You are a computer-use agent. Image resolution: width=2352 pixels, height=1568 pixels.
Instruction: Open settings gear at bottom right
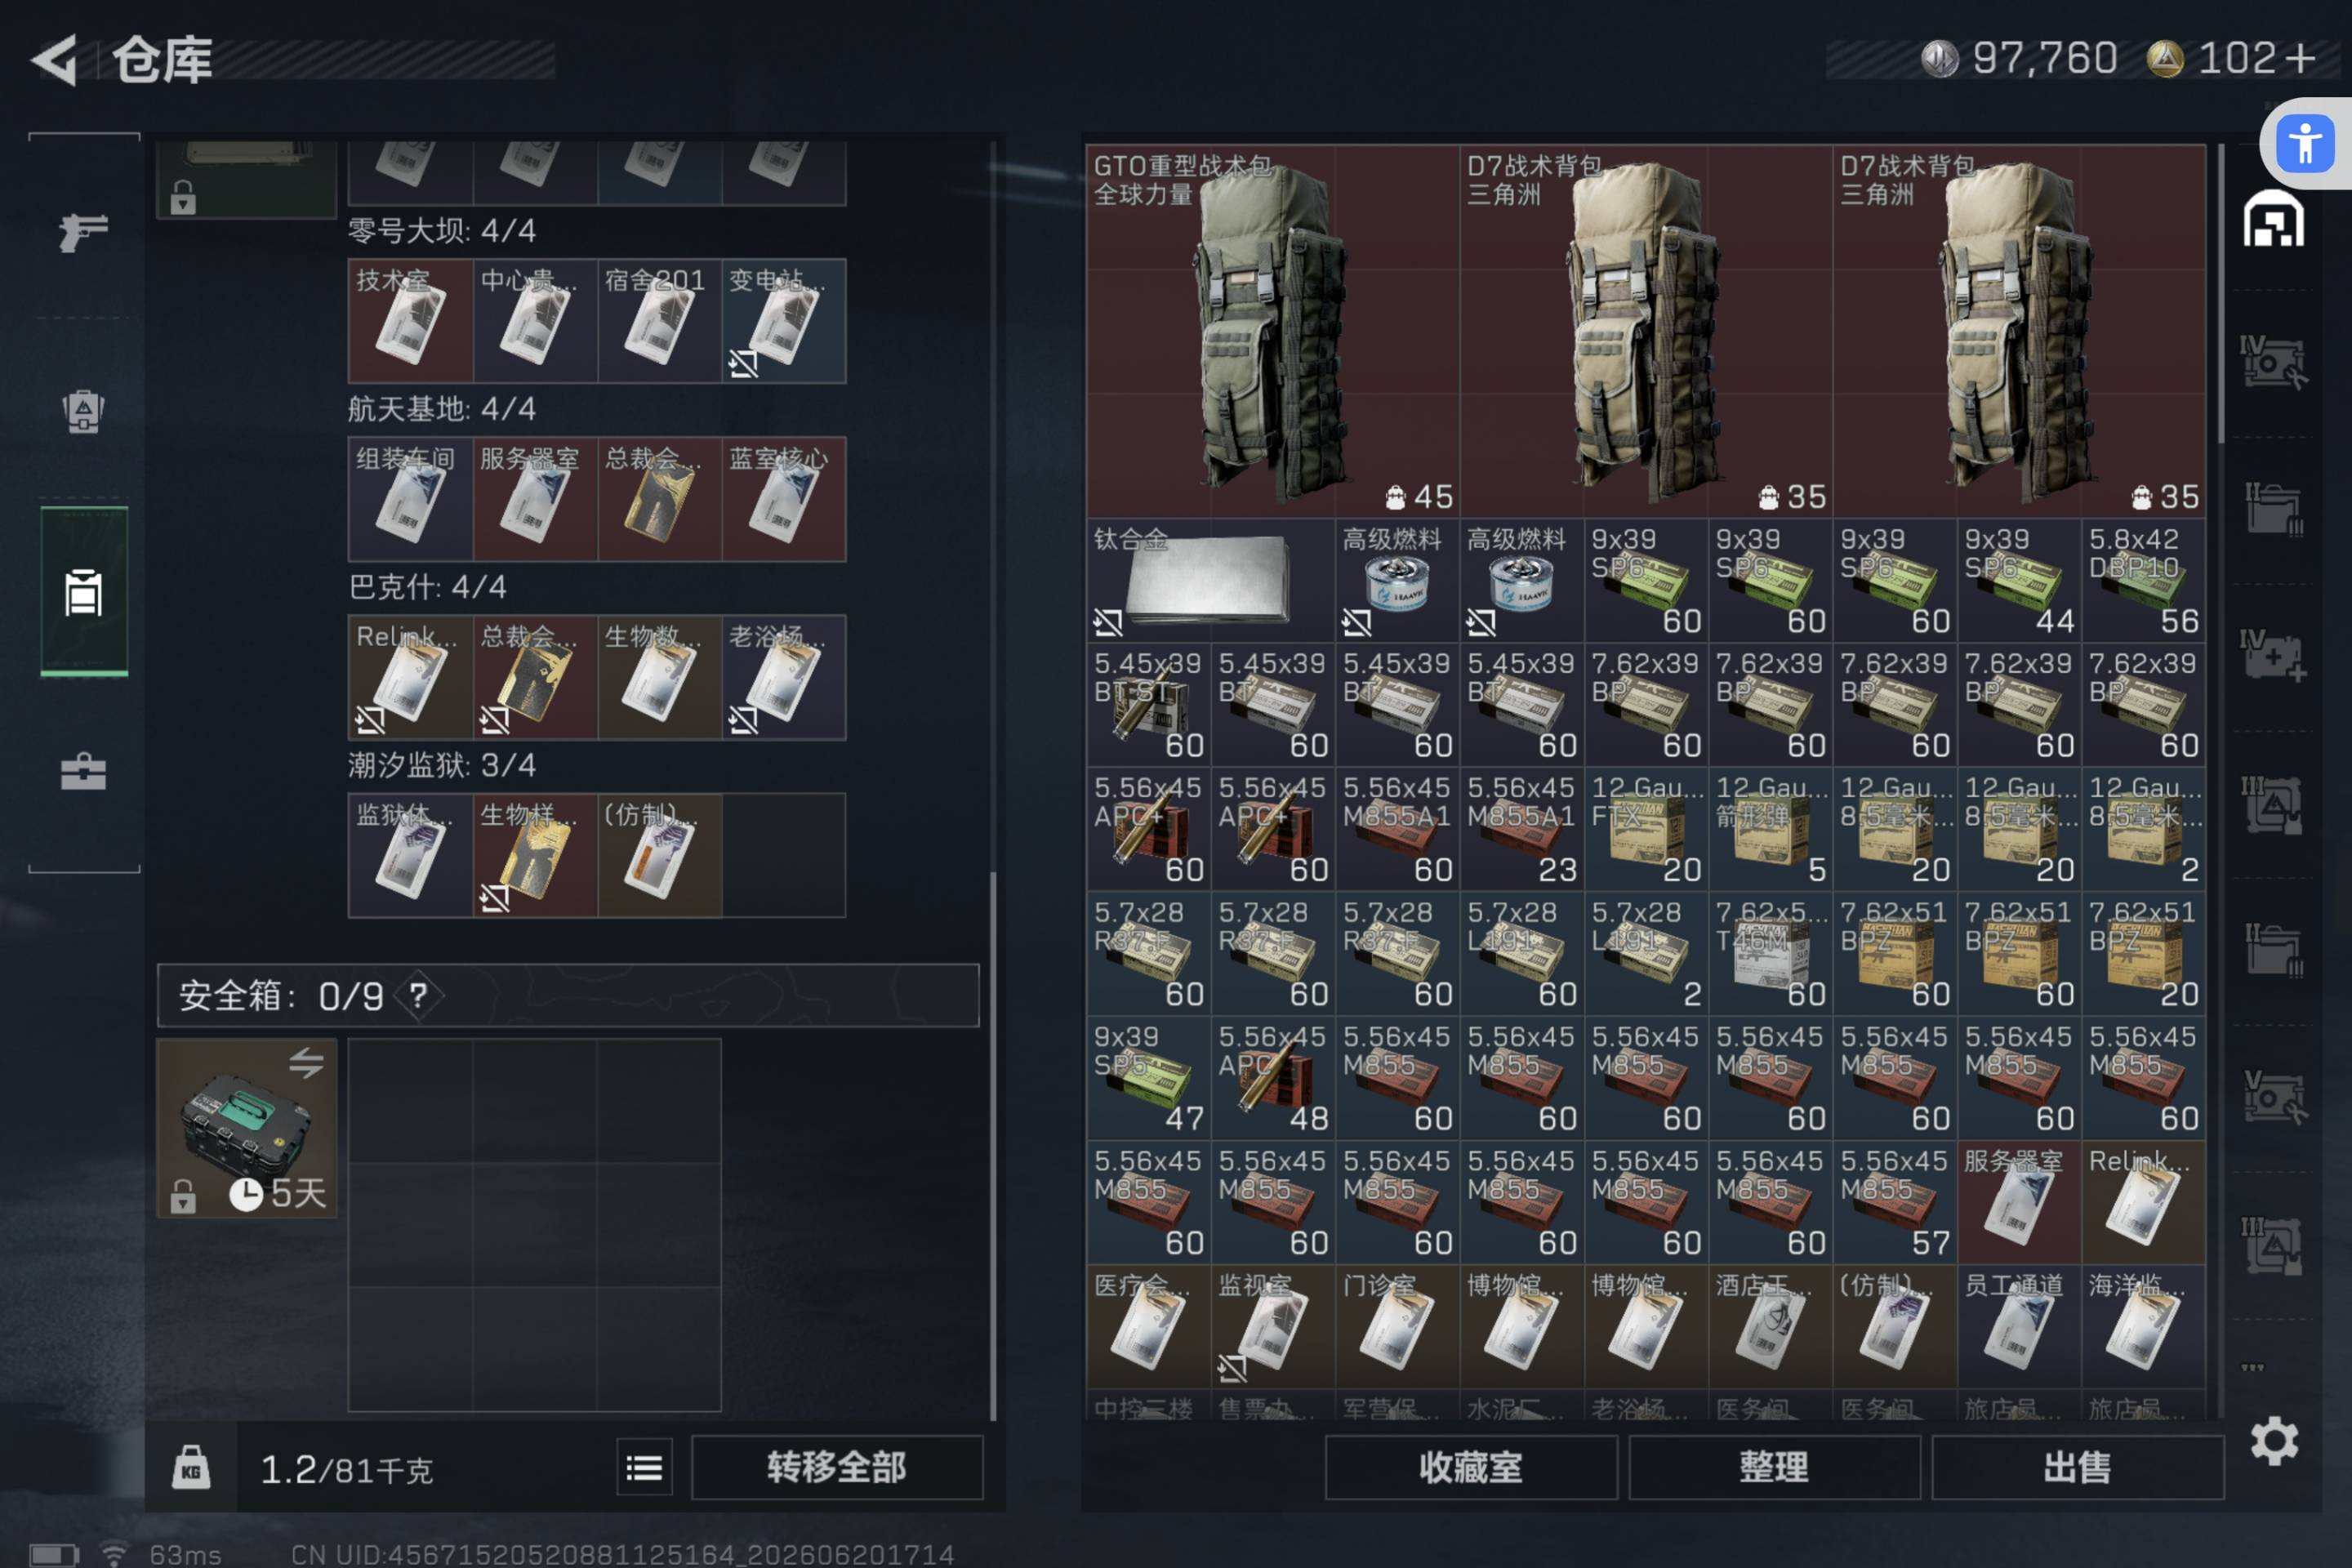[2274, 1441]
